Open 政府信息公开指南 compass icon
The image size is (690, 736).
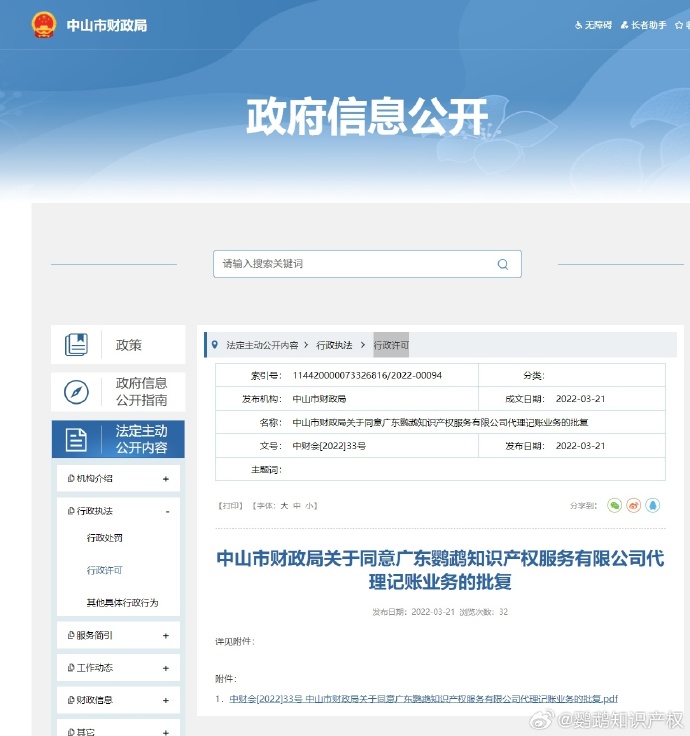pos(77,392)
